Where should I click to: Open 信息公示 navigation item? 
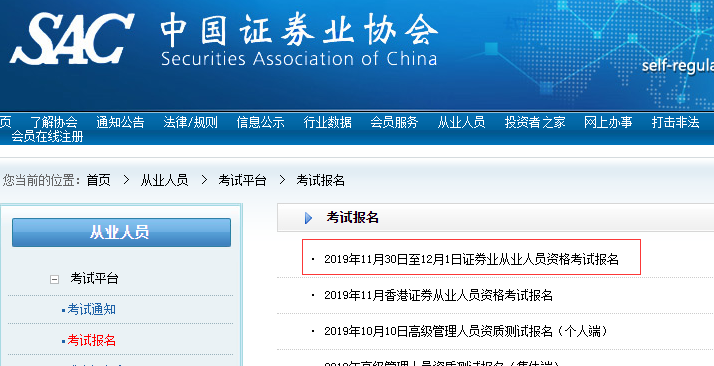[260, 122]
